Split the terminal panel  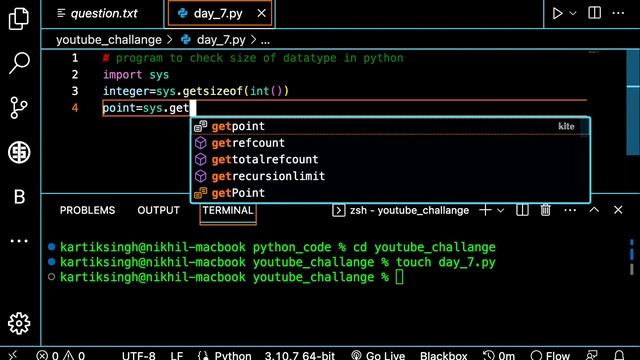tap(522, 210)
